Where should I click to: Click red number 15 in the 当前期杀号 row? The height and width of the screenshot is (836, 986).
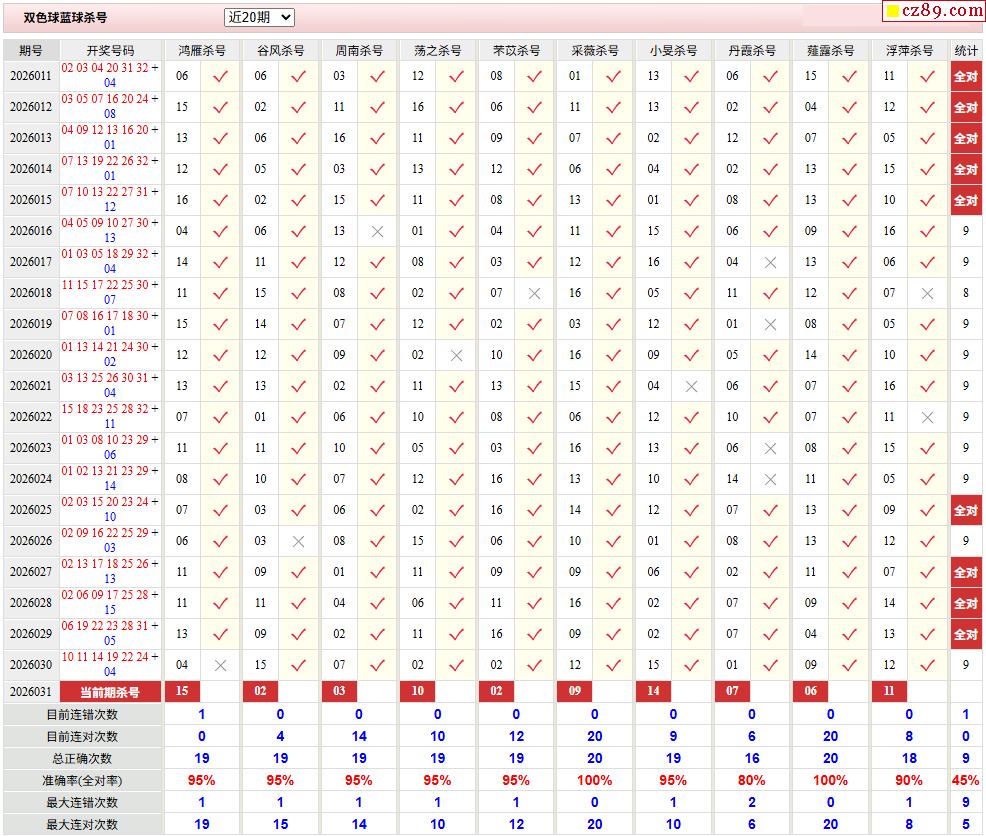click(182, 691)
